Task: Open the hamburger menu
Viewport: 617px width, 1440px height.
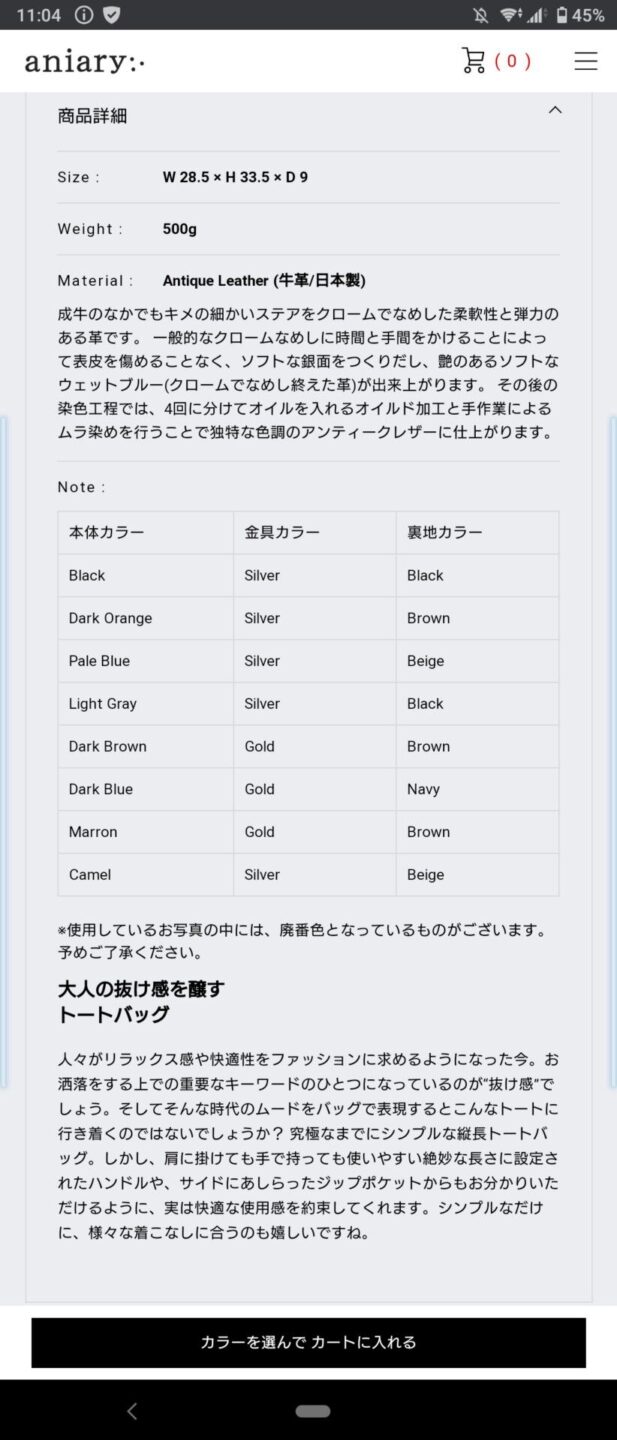Action: [x=585, y=61]
